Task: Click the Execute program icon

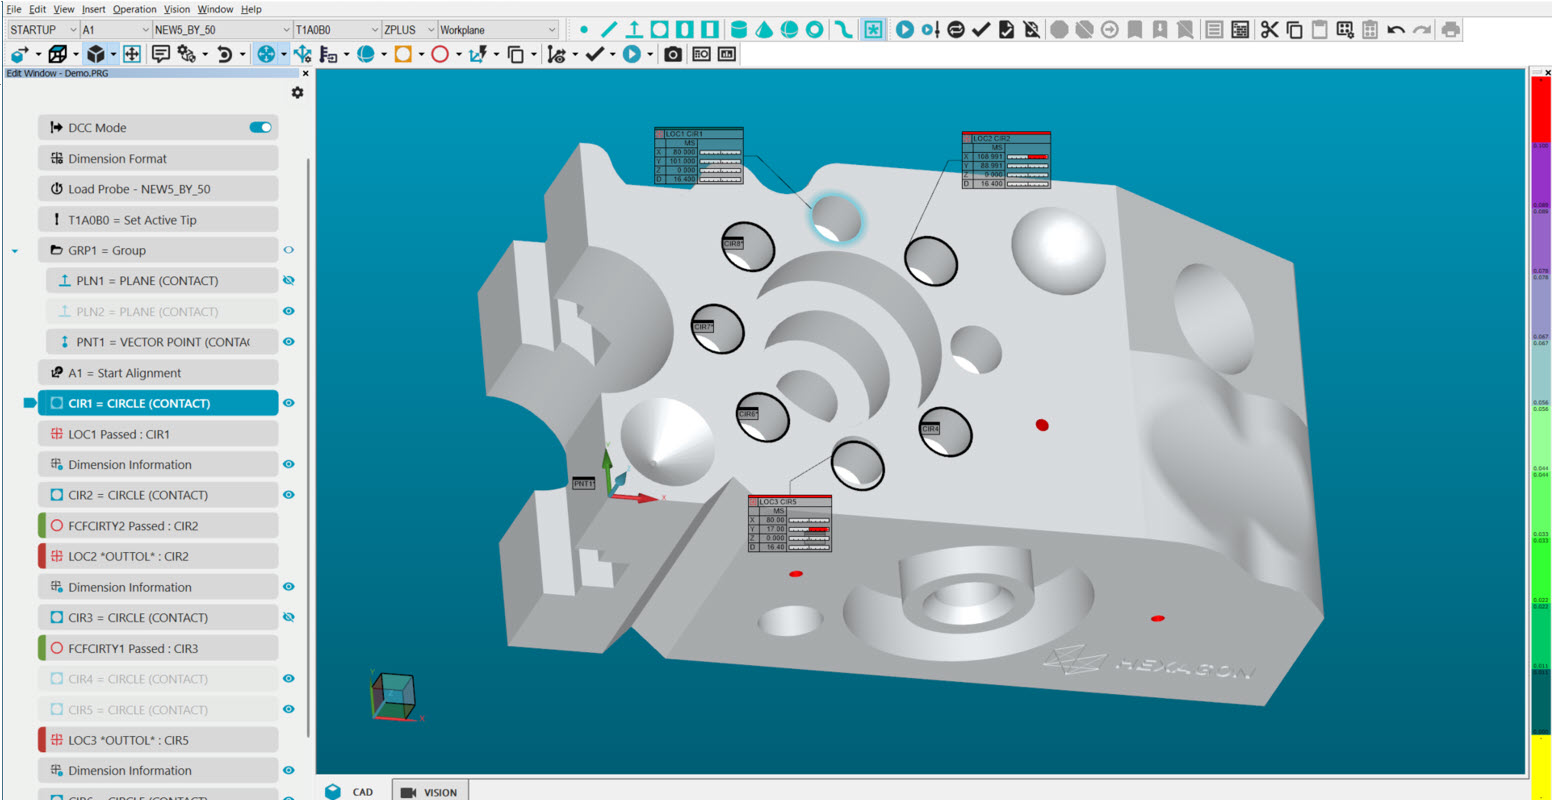Action: tap(903, 28)
